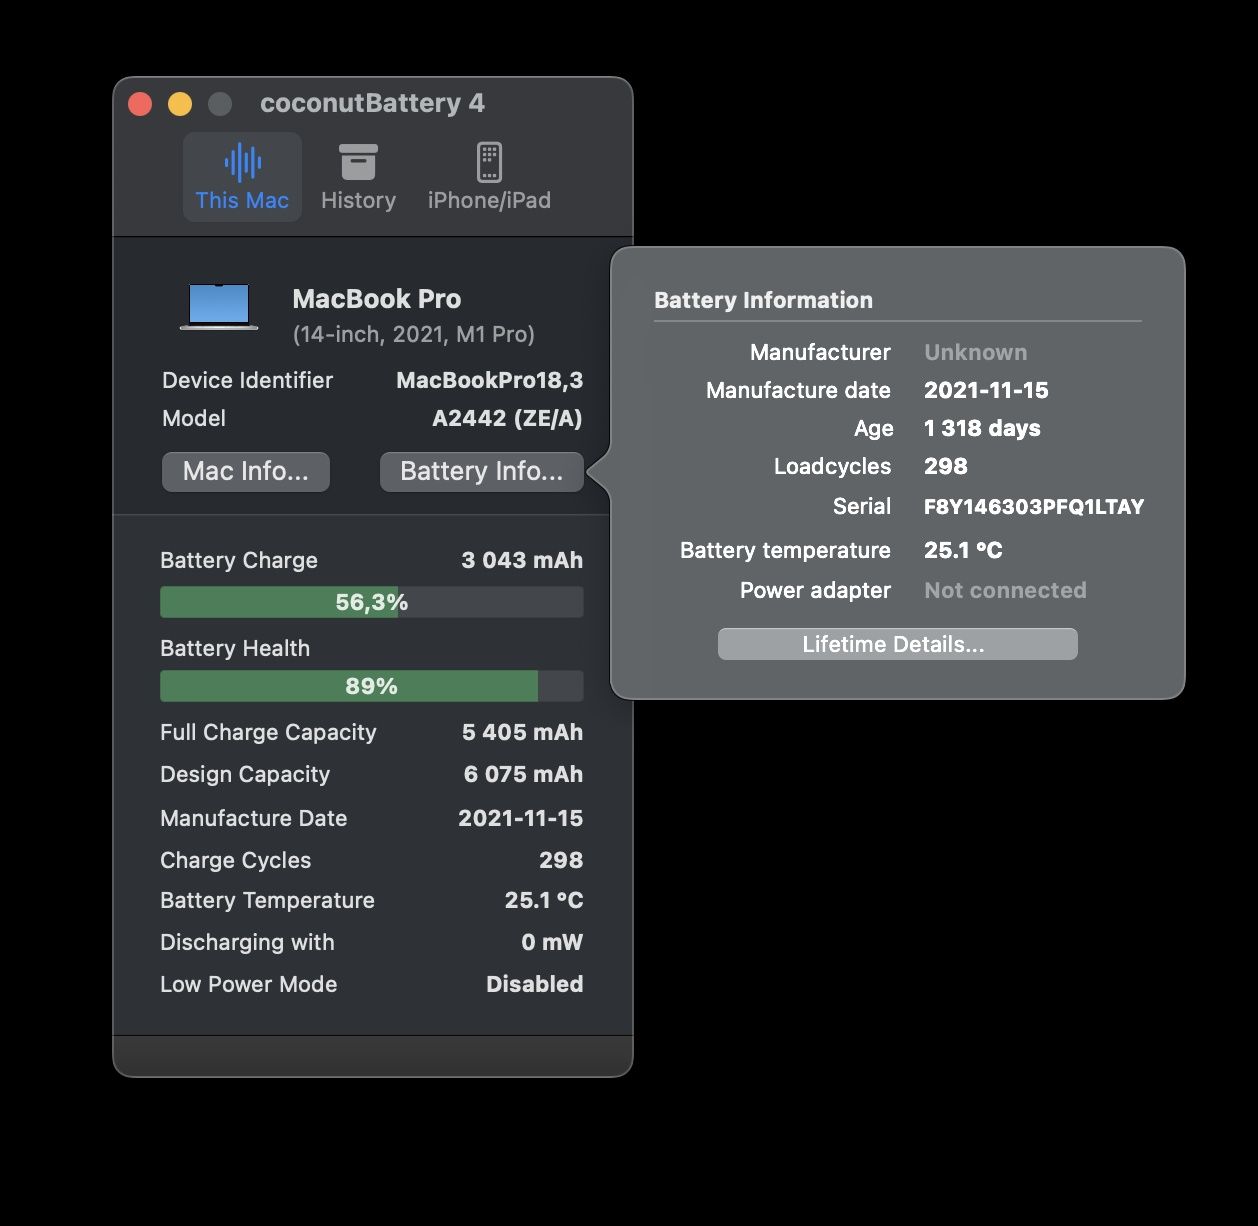This screenshot has height=1226, width=1258.
Task: Click the coconutBattery 4 window title
Action: point(372,103)
